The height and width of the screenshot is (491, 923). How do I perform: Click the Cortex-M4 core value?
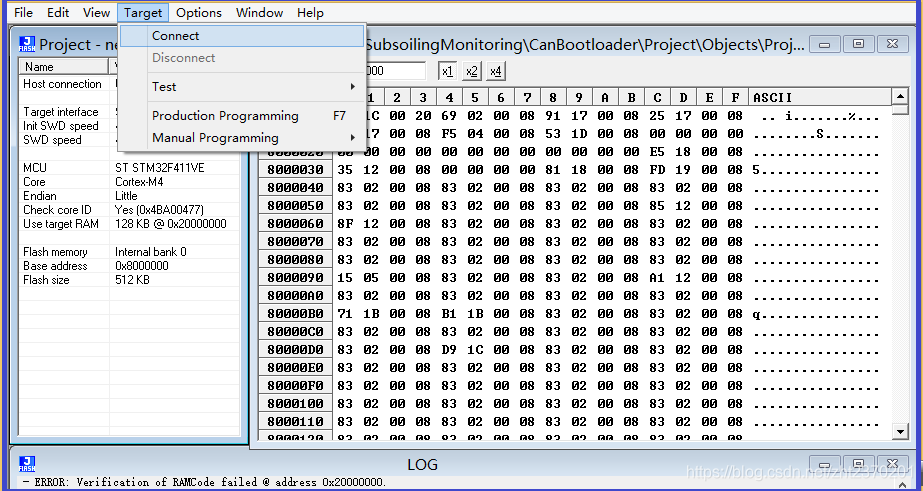coord(139,182)
